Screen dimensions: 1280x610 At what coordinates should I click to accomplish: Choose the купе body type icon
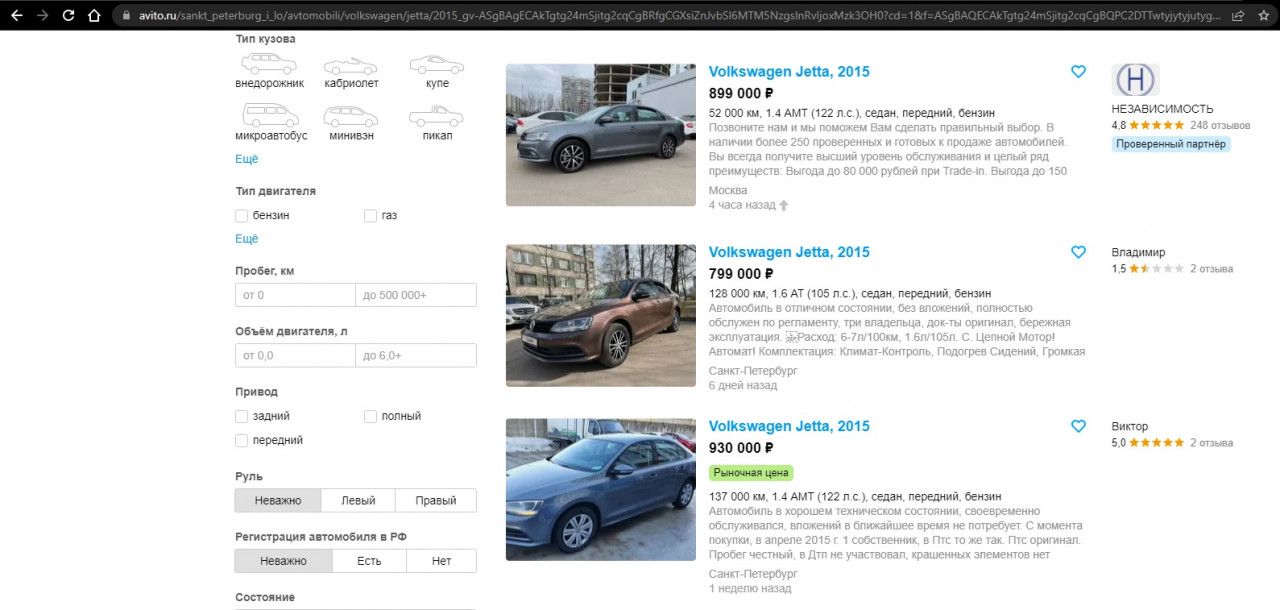click(x=437, y=65)
